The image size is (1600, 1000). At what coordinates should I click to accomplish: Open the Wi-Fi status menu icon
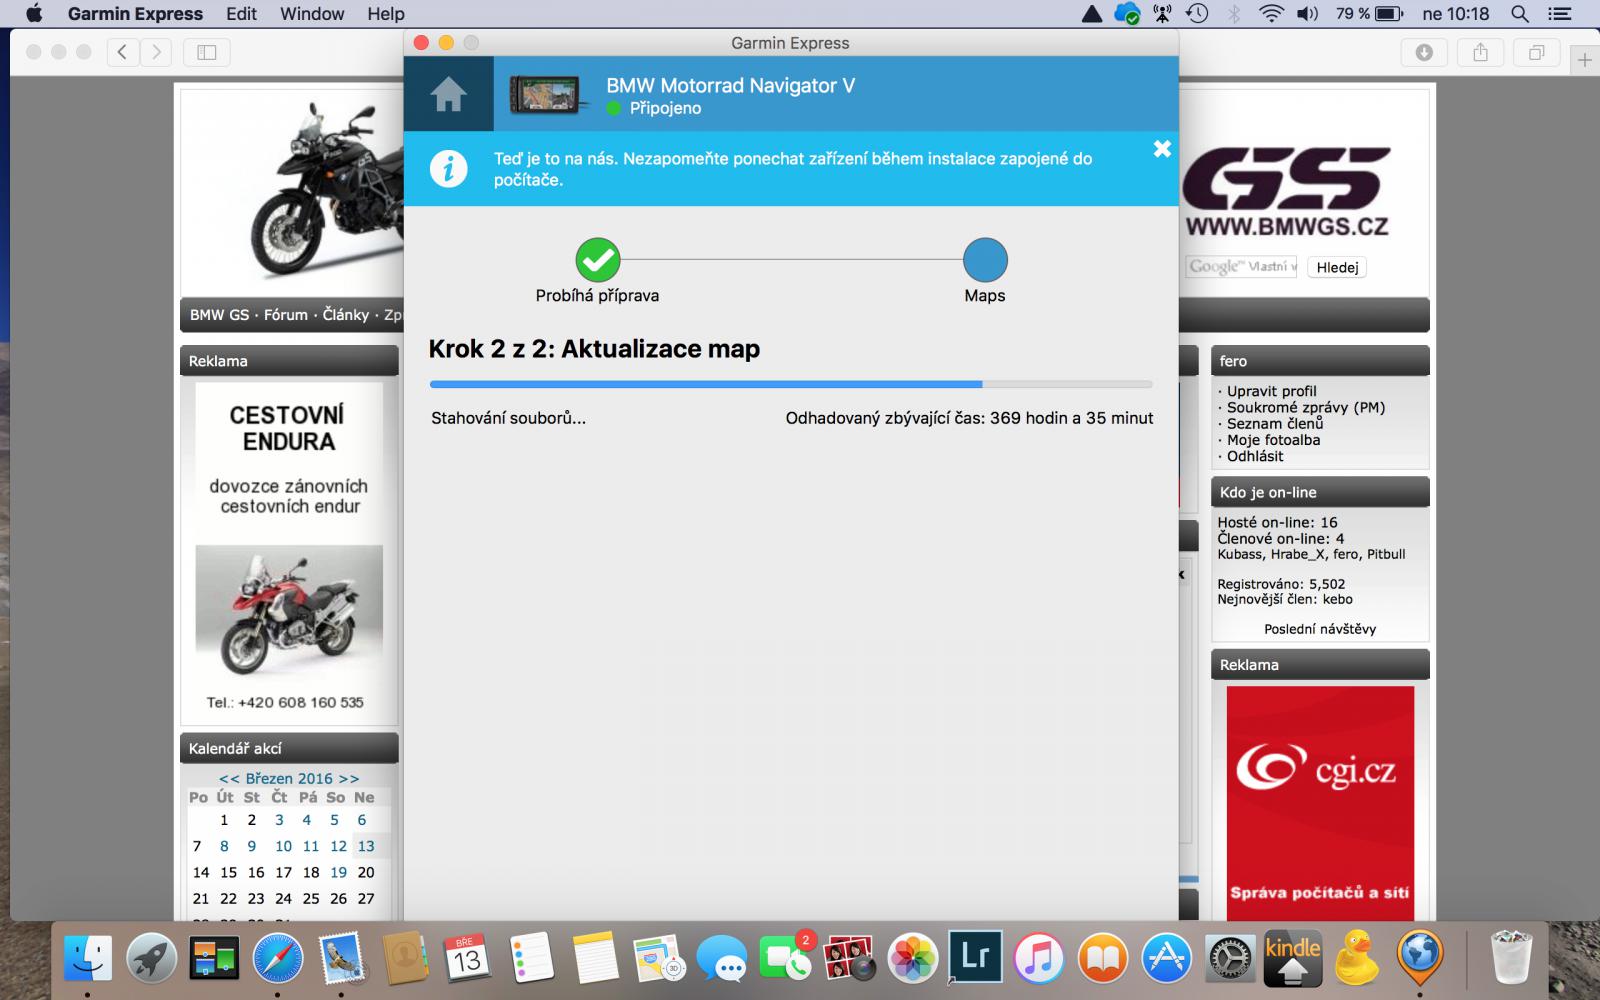pos(1270,14)
